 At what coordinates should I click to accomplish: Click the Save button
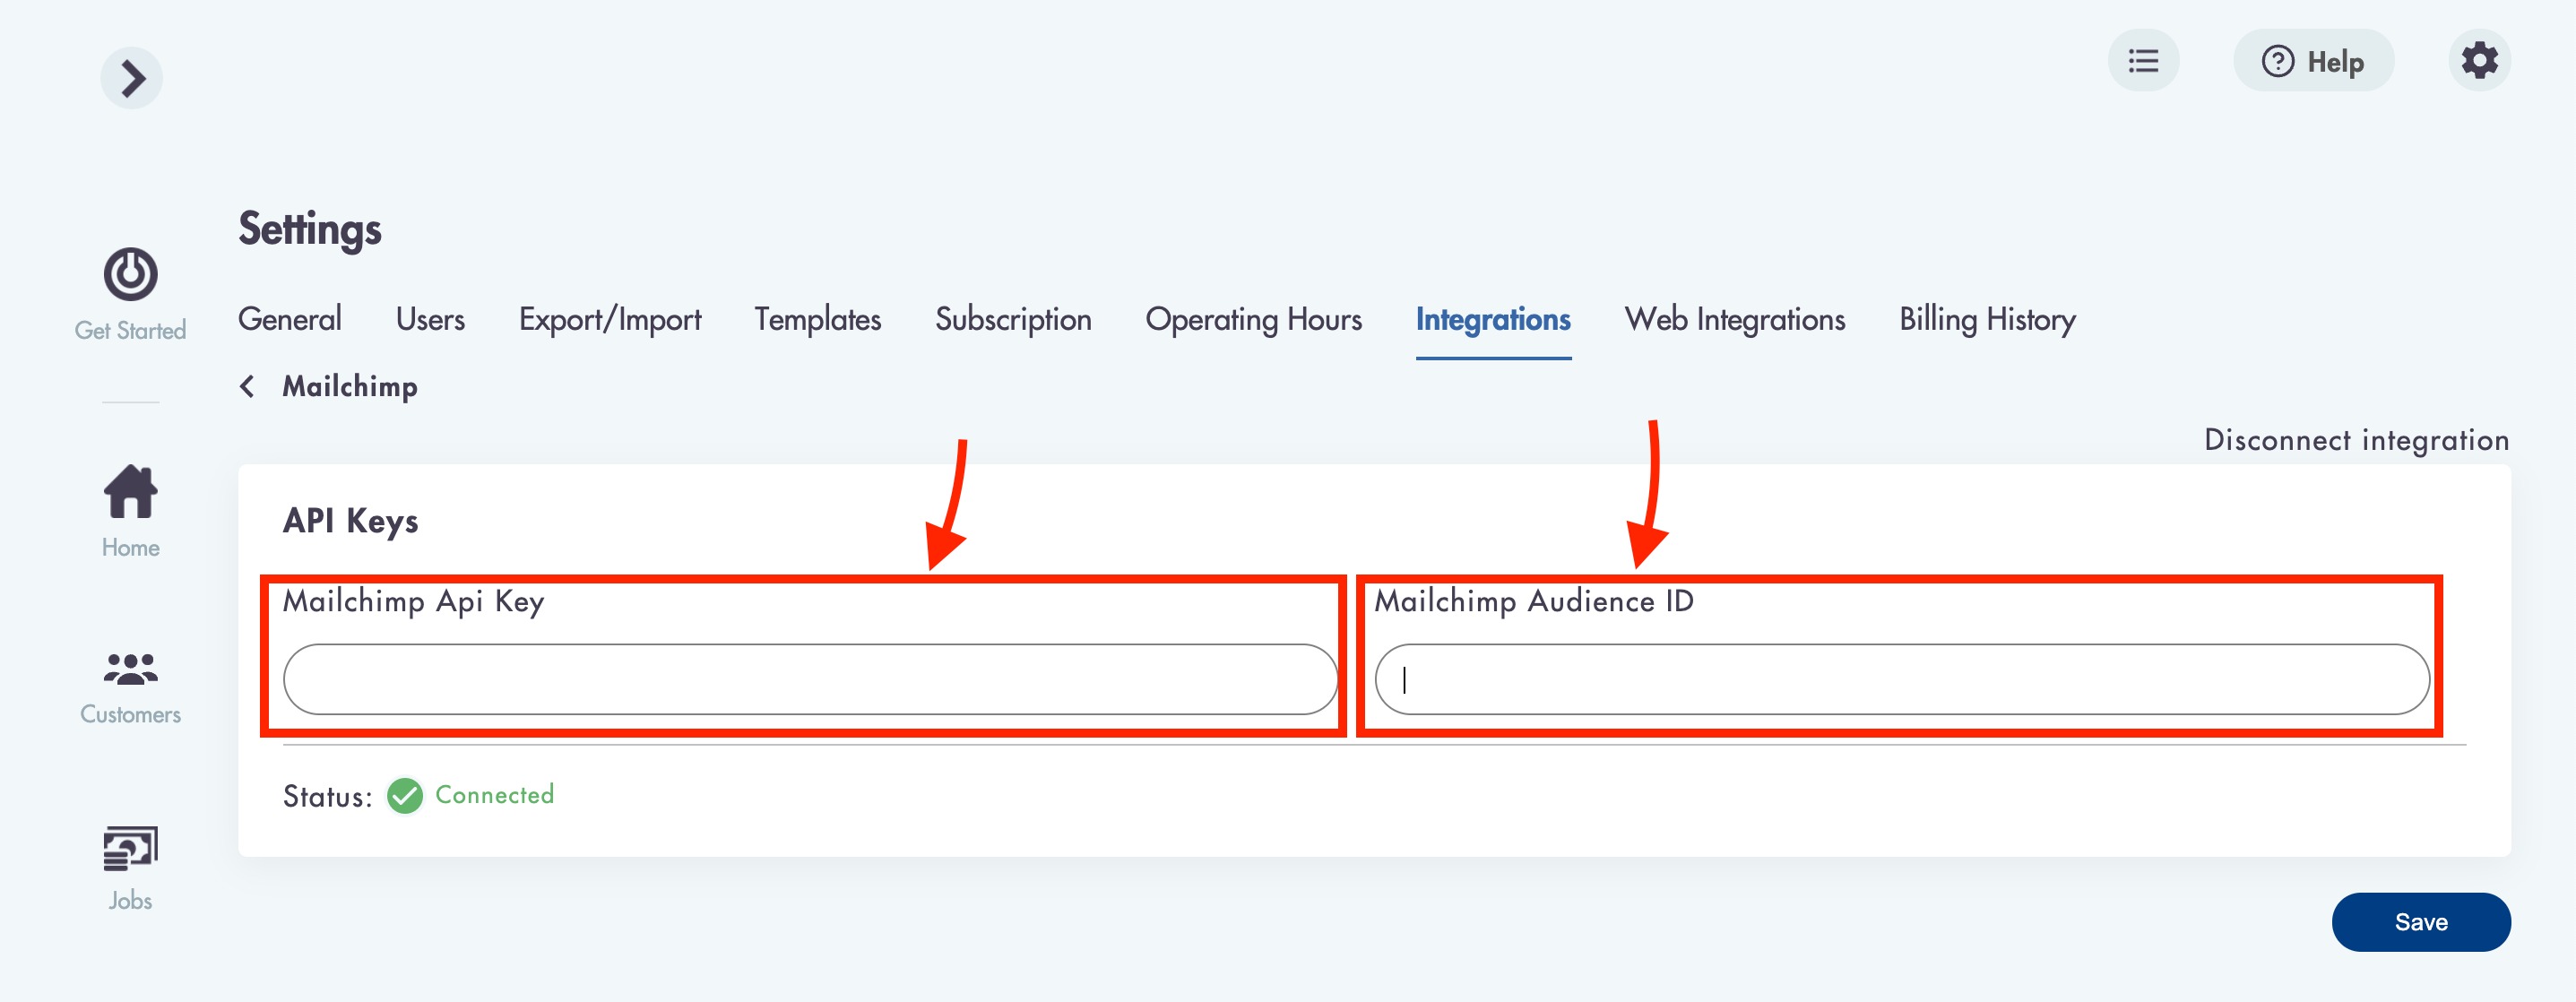click(x=2420, y=922)
